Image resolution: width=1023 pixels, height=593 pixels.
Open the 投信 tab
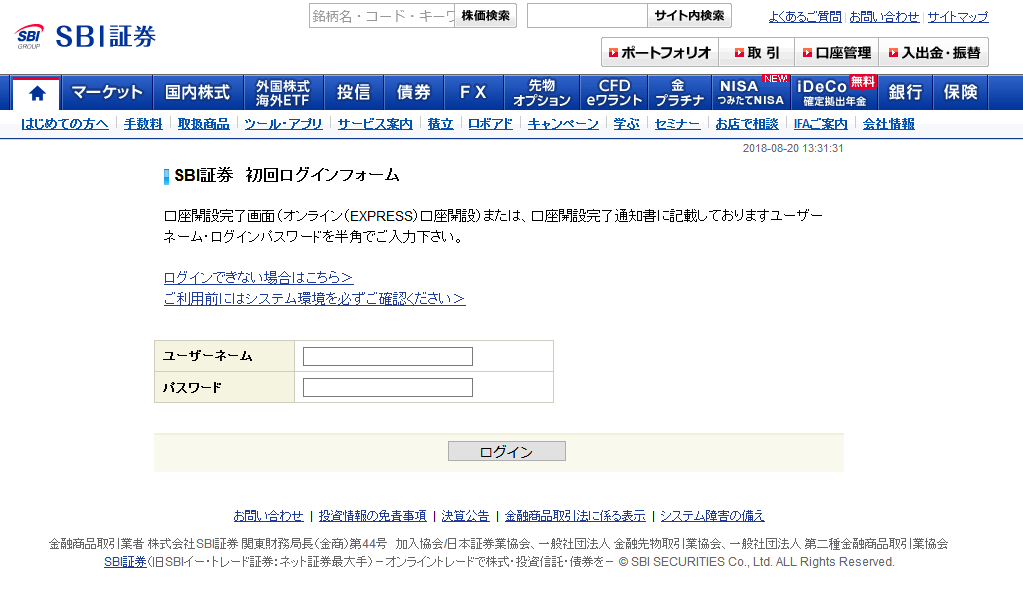click(x=353, y=93)
